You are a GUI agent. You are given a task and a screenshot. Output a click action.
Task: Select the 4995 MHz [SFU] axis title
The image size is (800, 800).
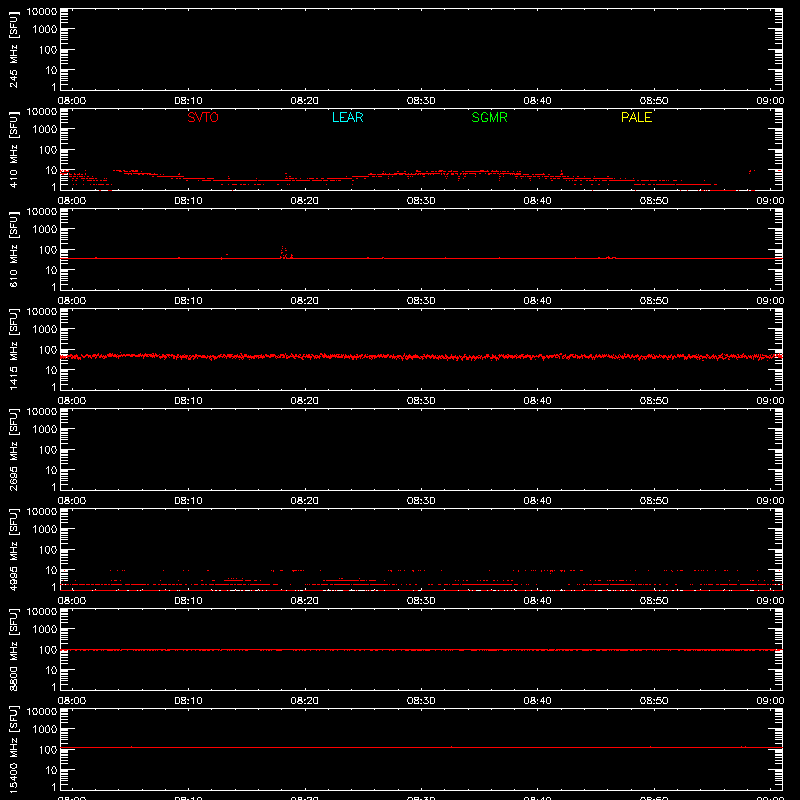pyautogui.click(x=13, y=549)
